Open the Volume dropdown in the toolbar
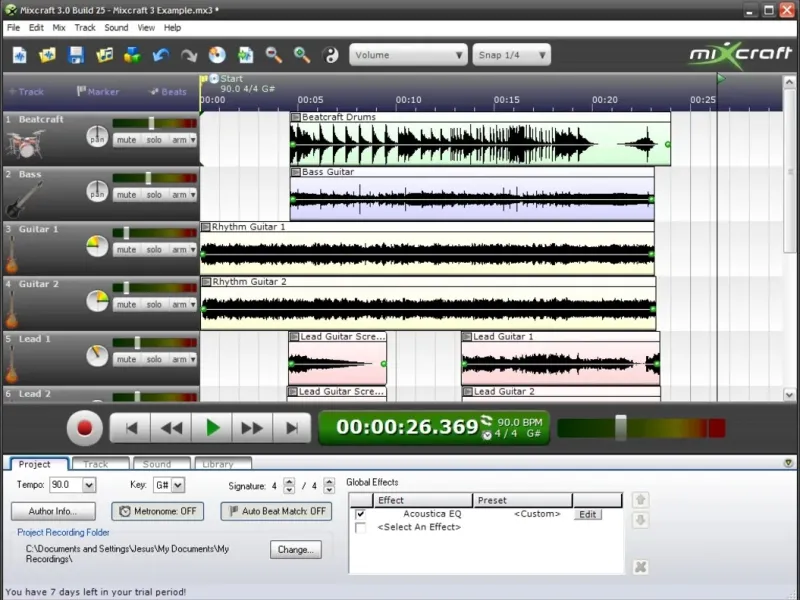The width and height of the screenshot is (800, 600). 408,55
